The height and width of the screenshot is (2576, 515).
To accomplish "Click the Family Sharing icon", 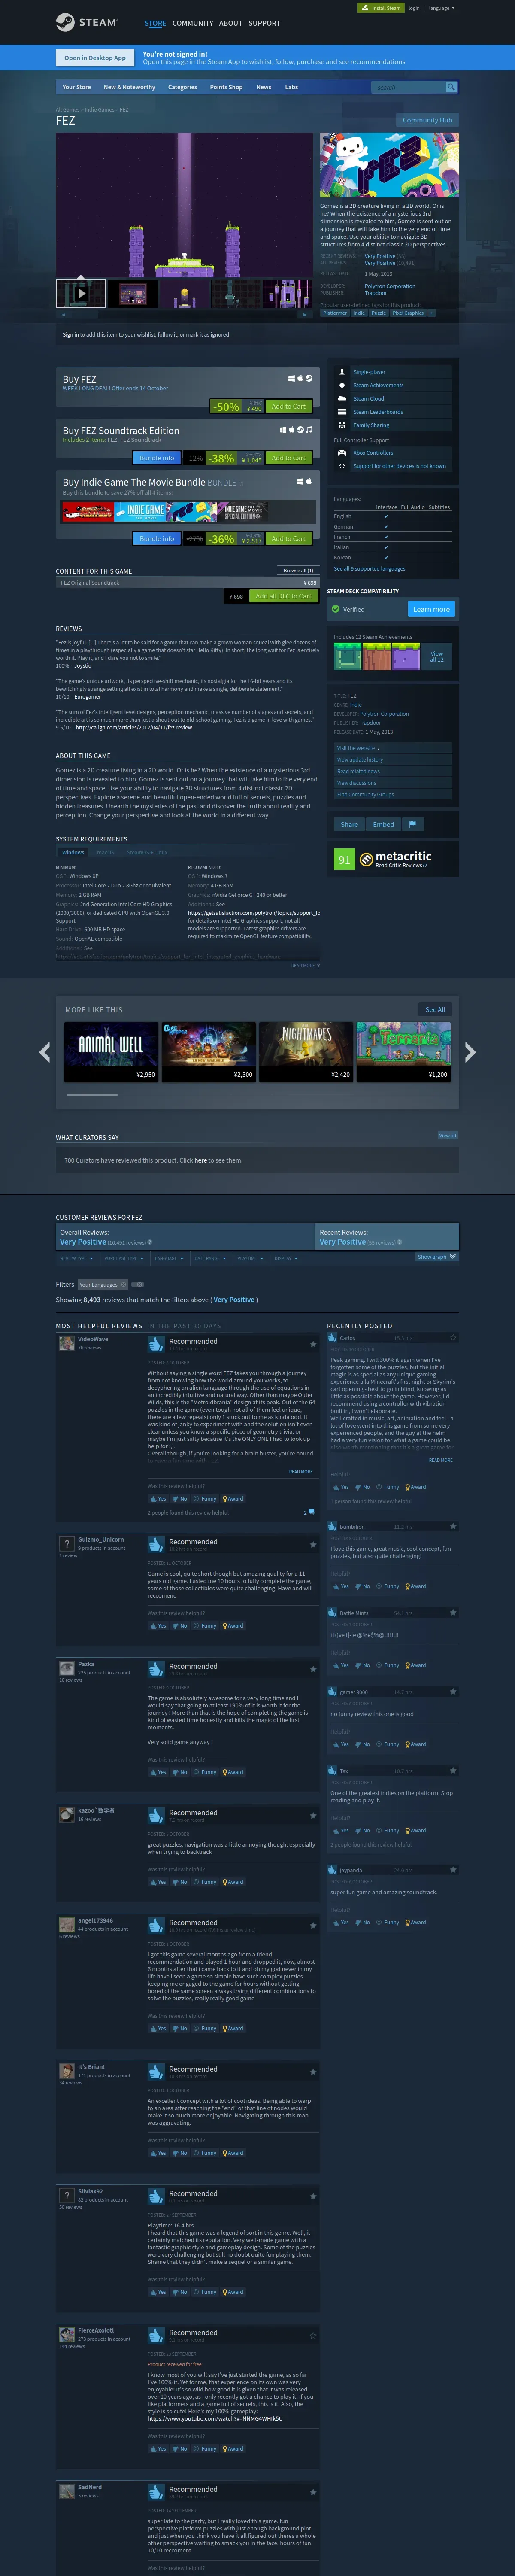I will [x=342, y=425].
